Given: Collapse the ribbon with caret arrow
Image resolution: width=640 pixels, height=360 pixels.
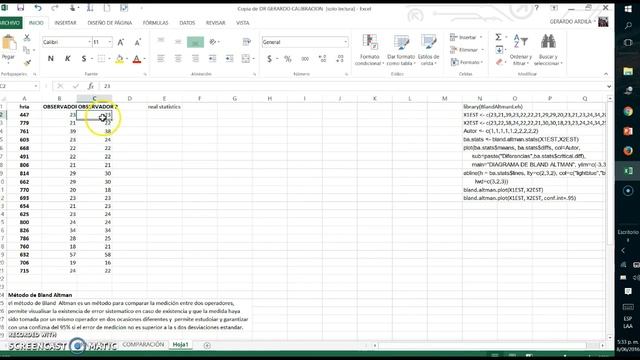Looking at the screenshot, I should [x=606, y=74].
